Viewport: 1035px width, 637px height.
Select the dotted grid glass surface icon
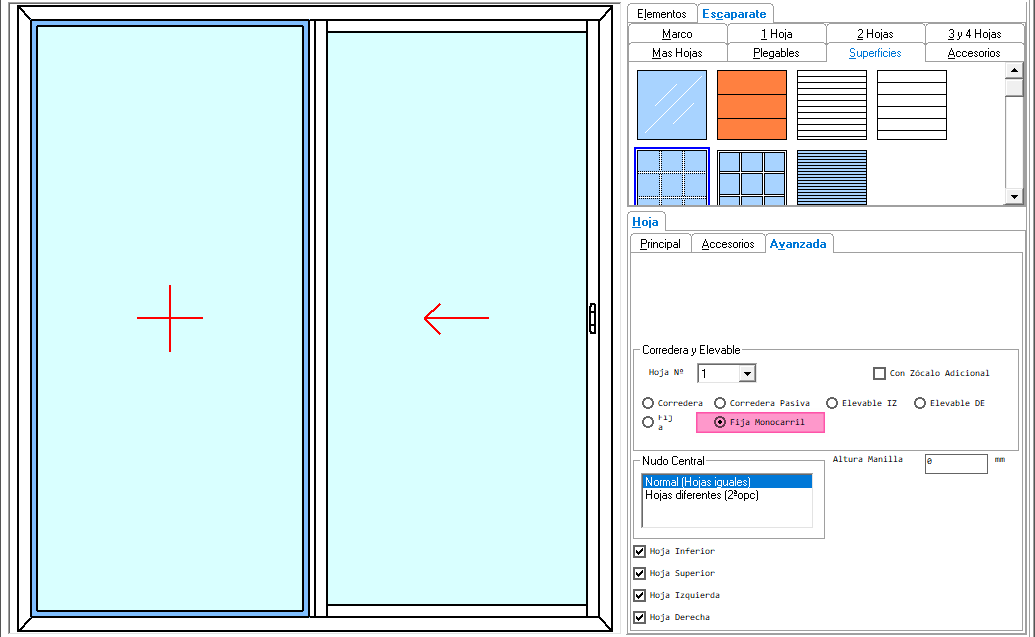point(671,177)
